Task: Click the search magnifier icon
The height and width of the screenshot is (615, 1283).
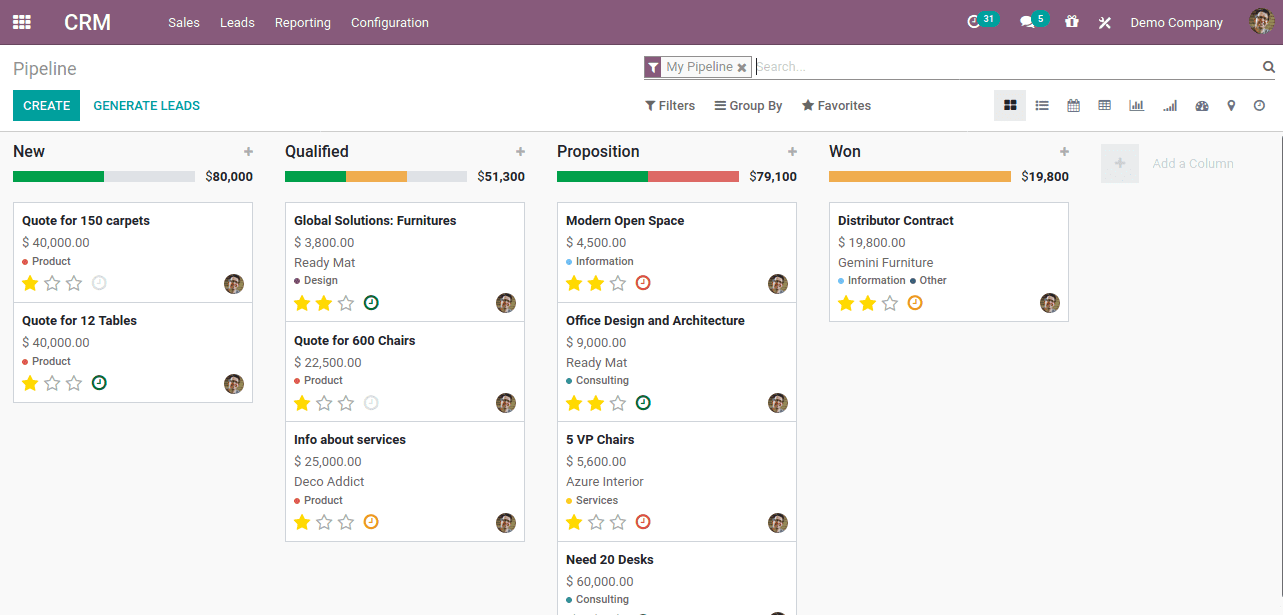Action: pyautogui.click(x=1269, y=67)
